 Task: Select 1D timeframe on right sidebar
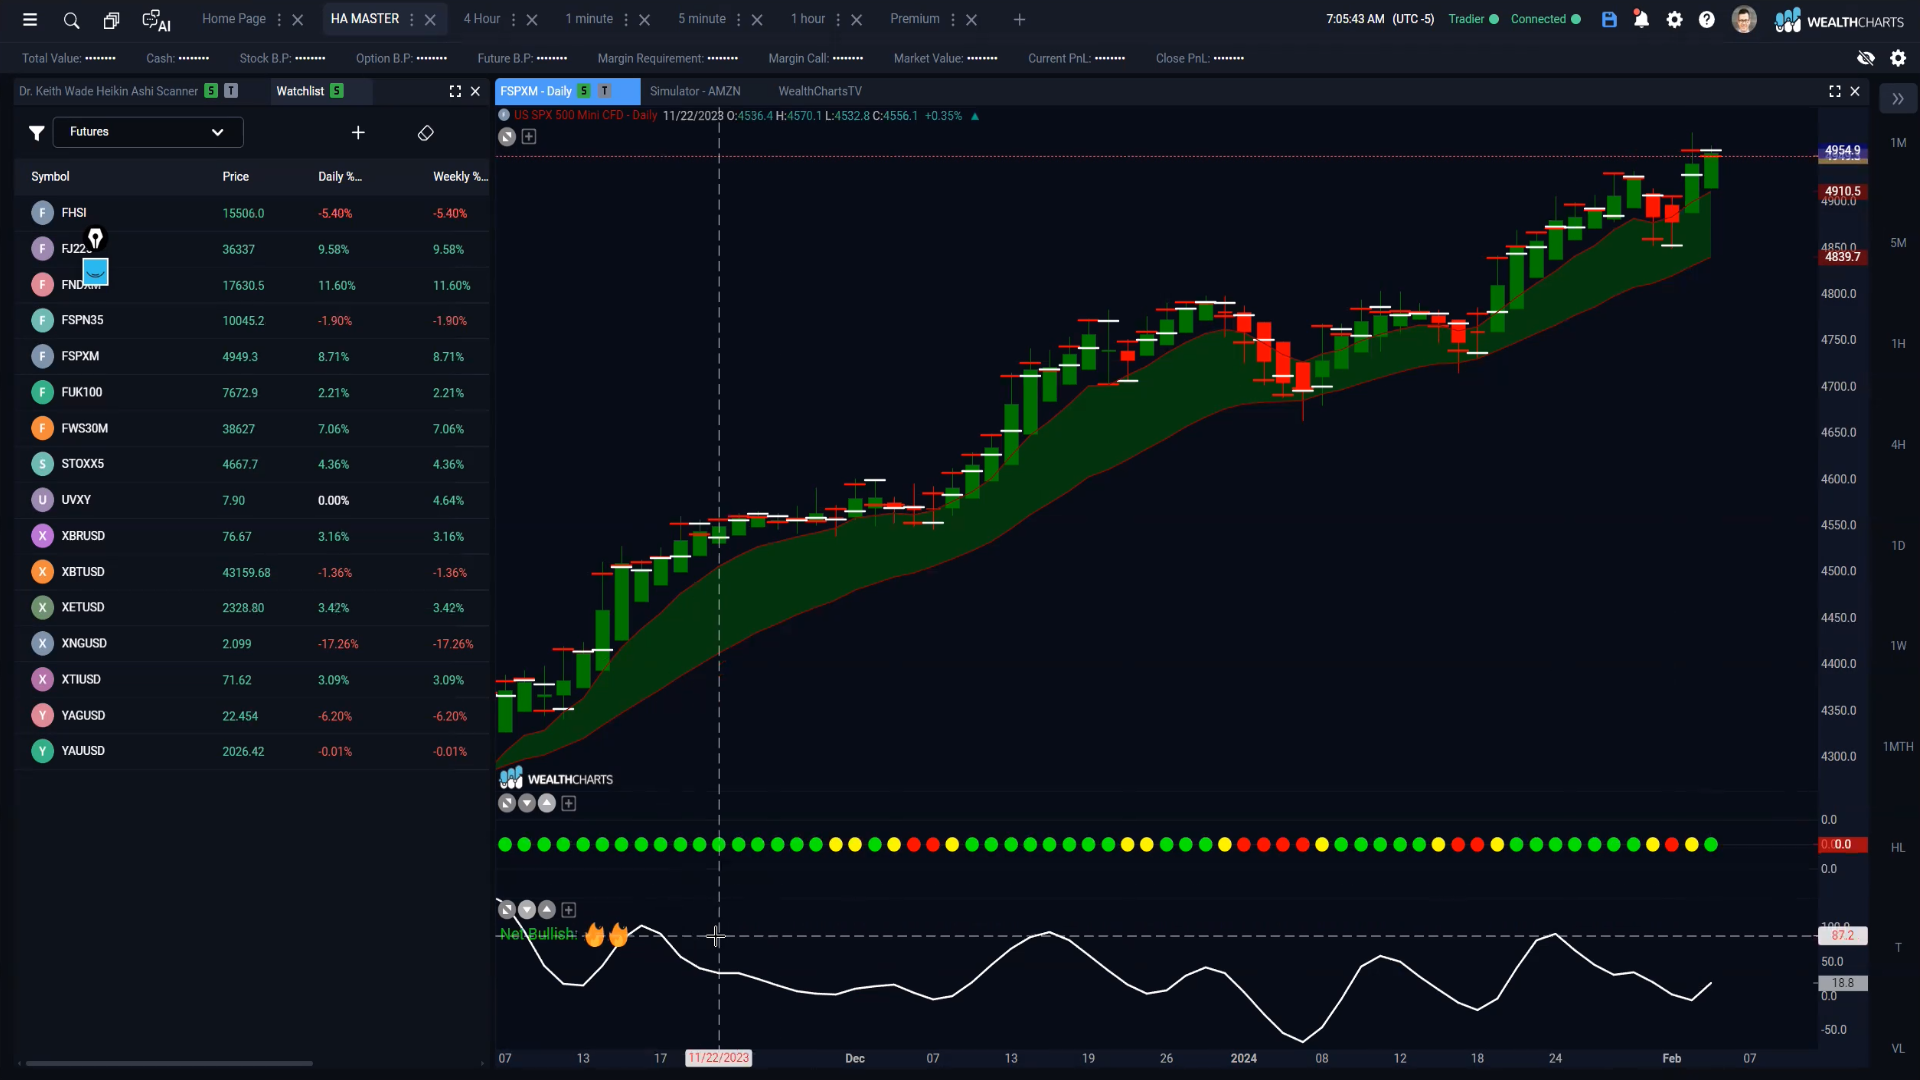(x=1898, y=546)
